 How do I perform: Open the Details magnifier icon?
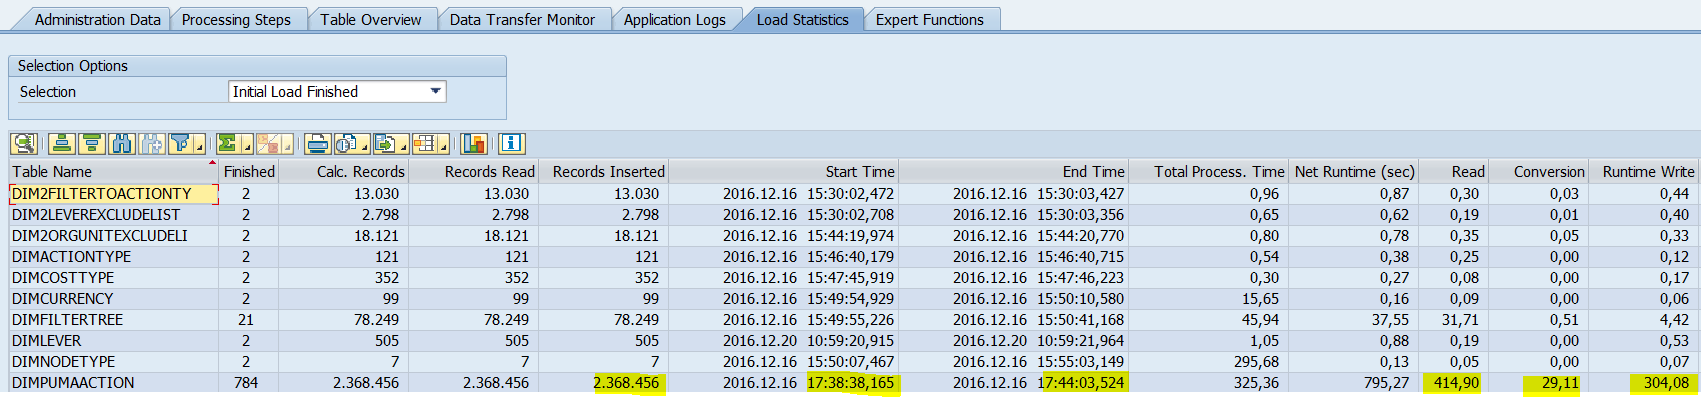24,144
